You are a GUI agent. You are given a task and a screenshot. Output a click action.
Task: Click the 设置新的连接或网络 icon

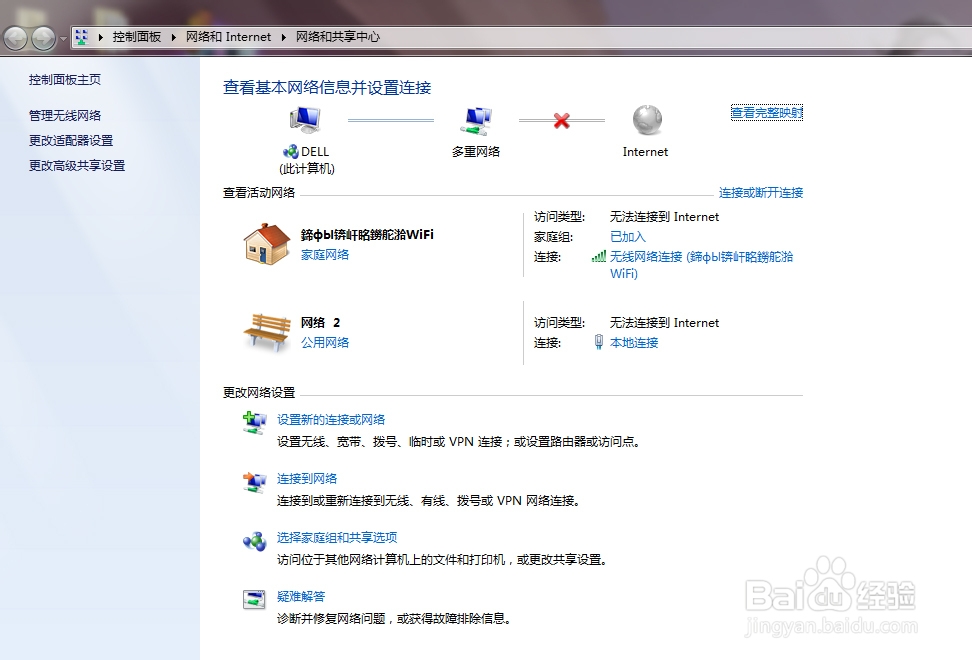pos(254,424)
